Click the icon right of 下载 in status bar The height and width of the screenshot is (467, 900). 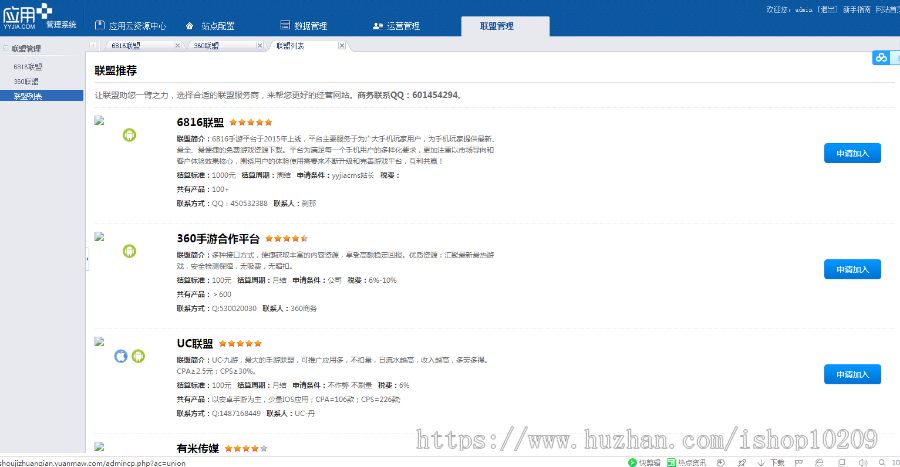tap(798, 462)
